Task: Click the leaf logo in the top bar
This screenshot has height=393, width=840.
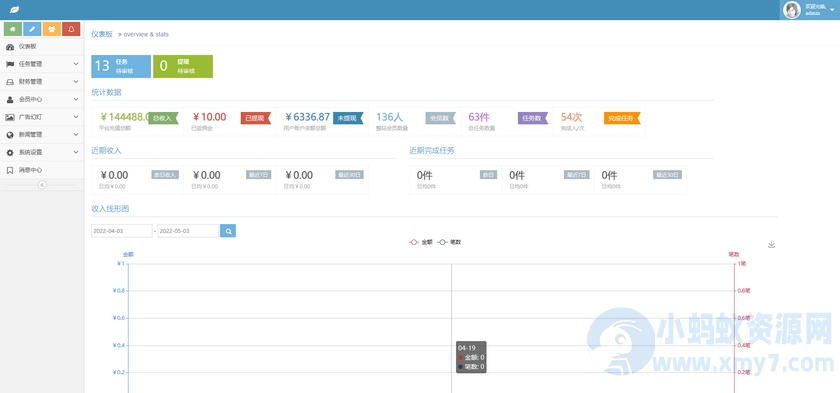Action: (14, 10)
